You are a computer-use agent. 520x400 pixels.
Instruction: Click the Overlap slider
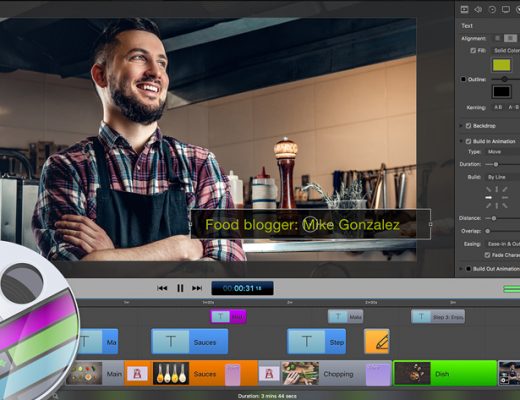click(502, 231)
